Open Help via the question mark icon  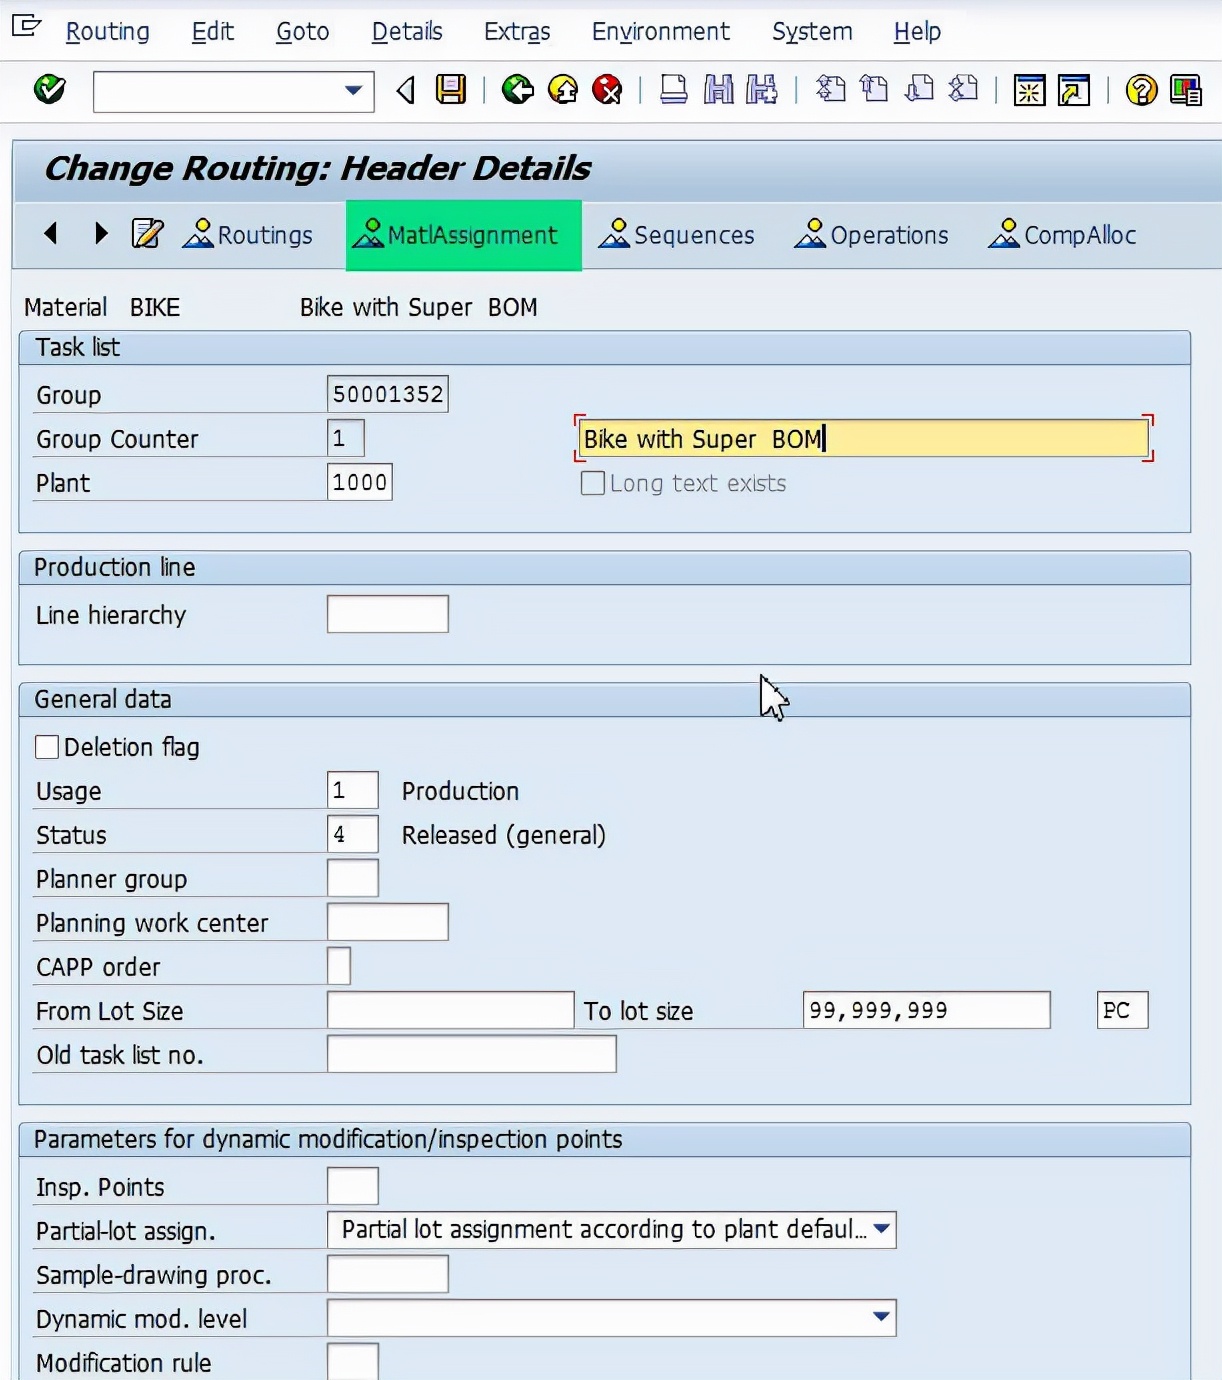click(1141, 90)
